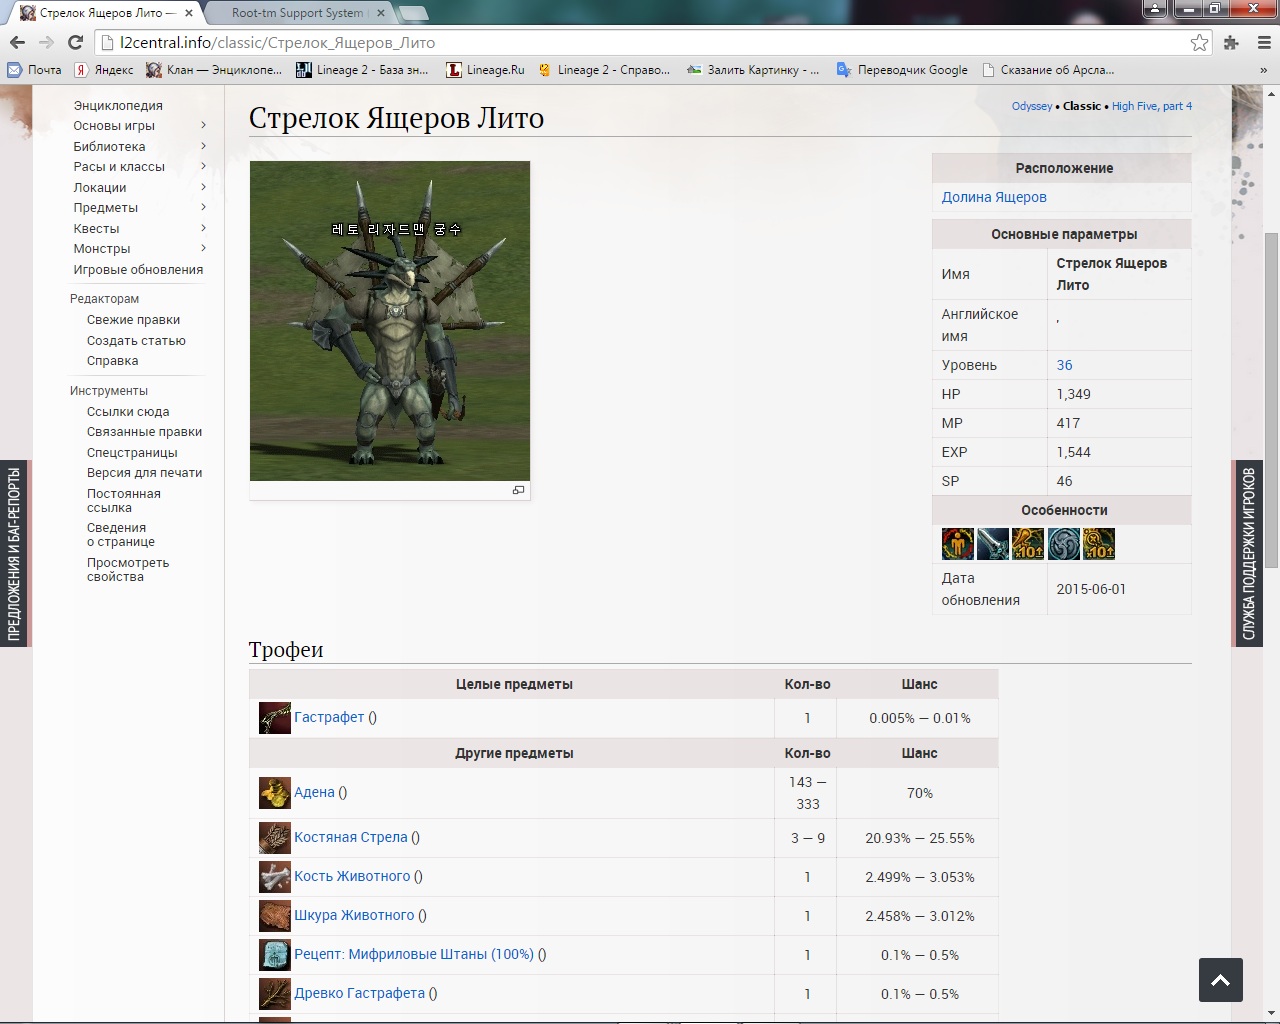The height and width of the screenshot is (1024, 1280).
Task: Click the address bar URL field
Action: click(x=640, y=42)
